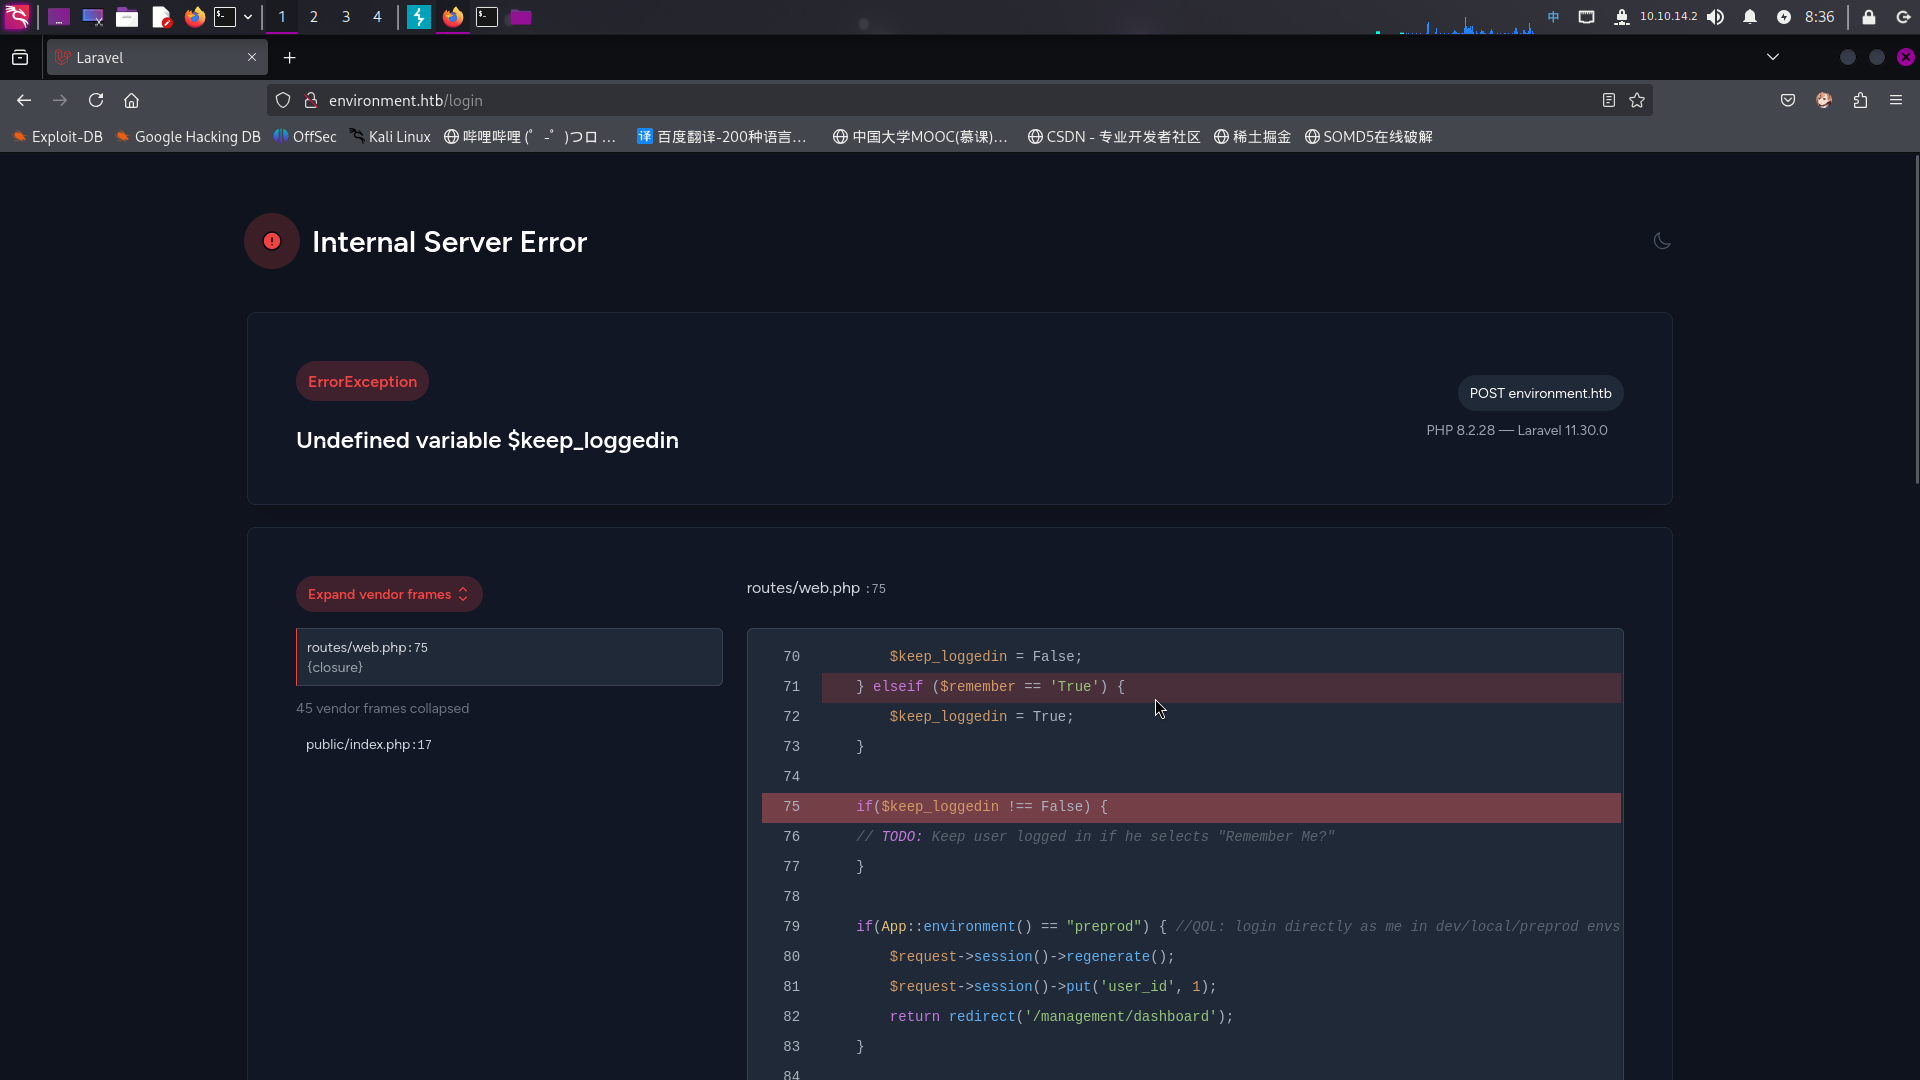Switch to workspace 4
The width and height of the screenshot is (1920, 1080).
click(x=377, y=17)
